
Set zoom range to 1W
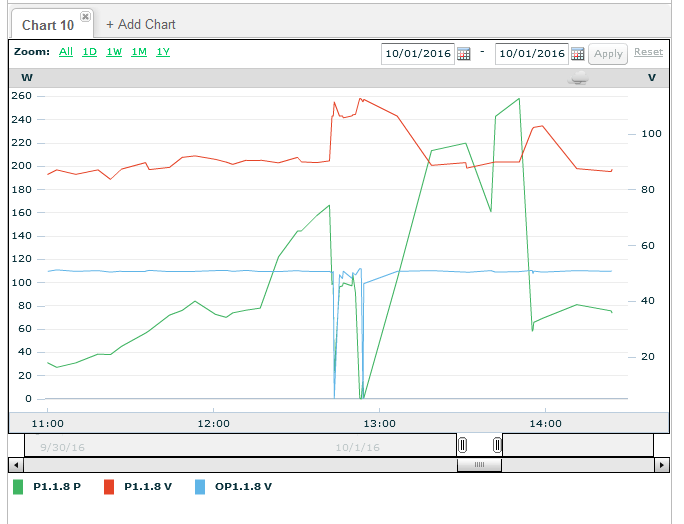[x=114, y=52]
